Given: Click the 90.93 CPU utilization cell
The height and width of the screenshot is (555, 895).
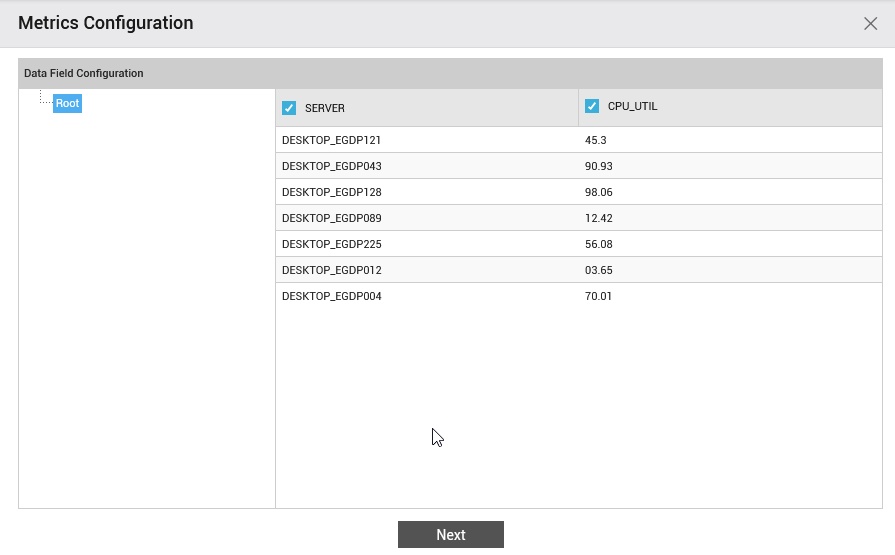Looking at the screenshot, I should coord(730,166).
